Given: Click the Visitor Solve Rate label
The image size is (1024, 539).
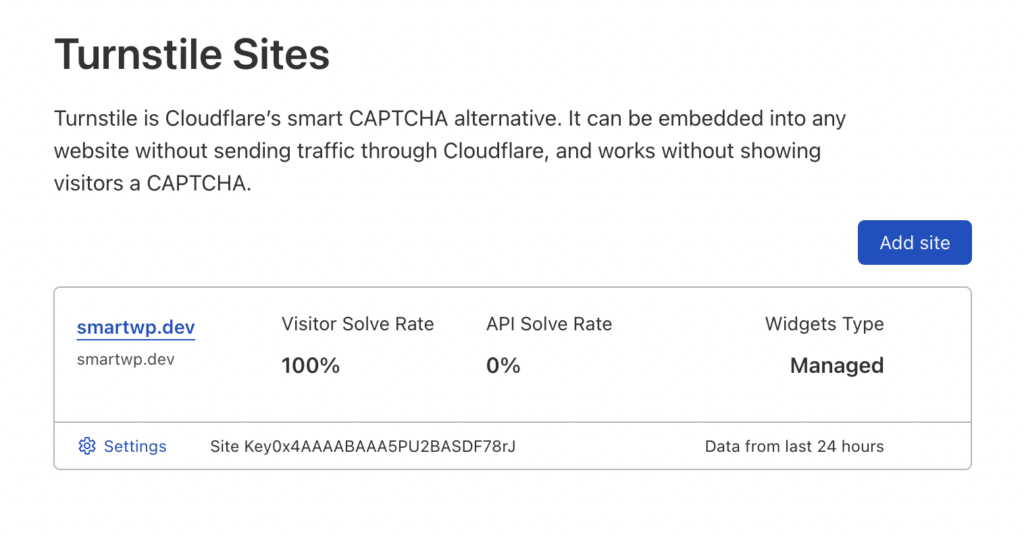Looking at the screenshot, I should click(357, 324).
